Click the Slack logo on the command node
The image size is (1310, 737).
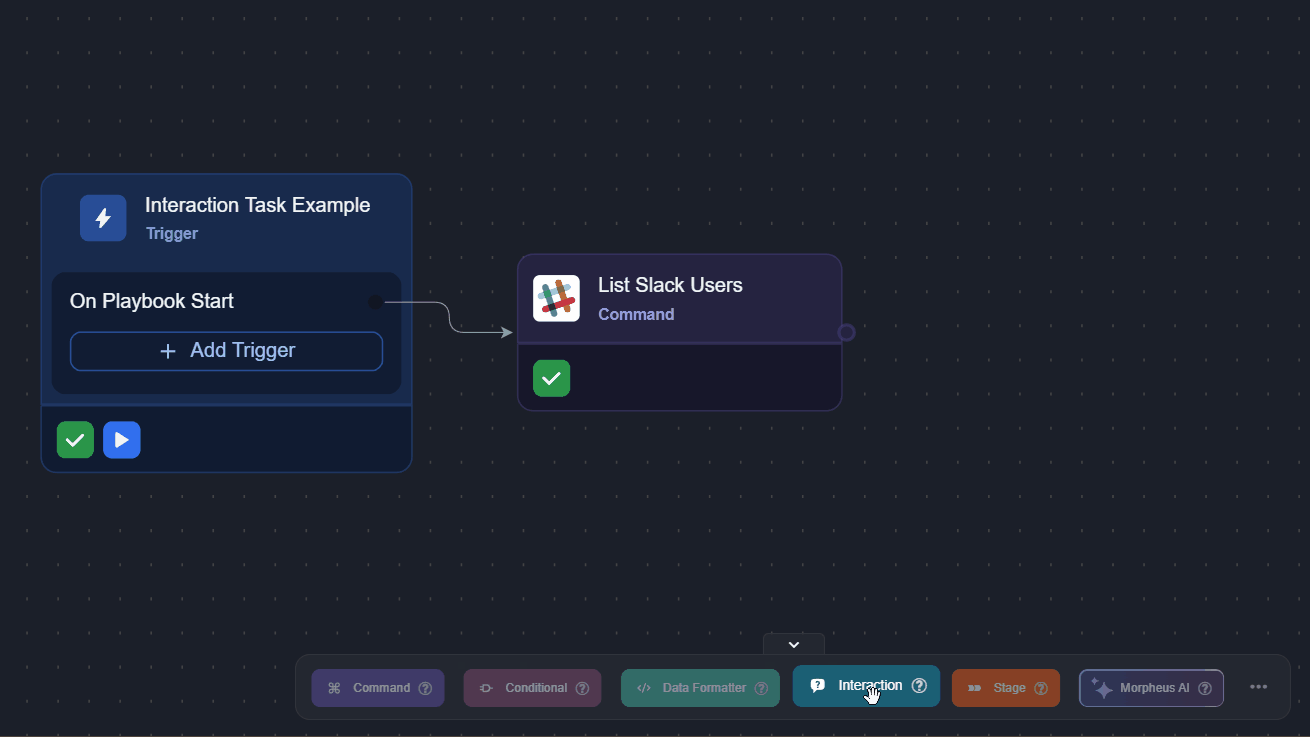point(556,298)
